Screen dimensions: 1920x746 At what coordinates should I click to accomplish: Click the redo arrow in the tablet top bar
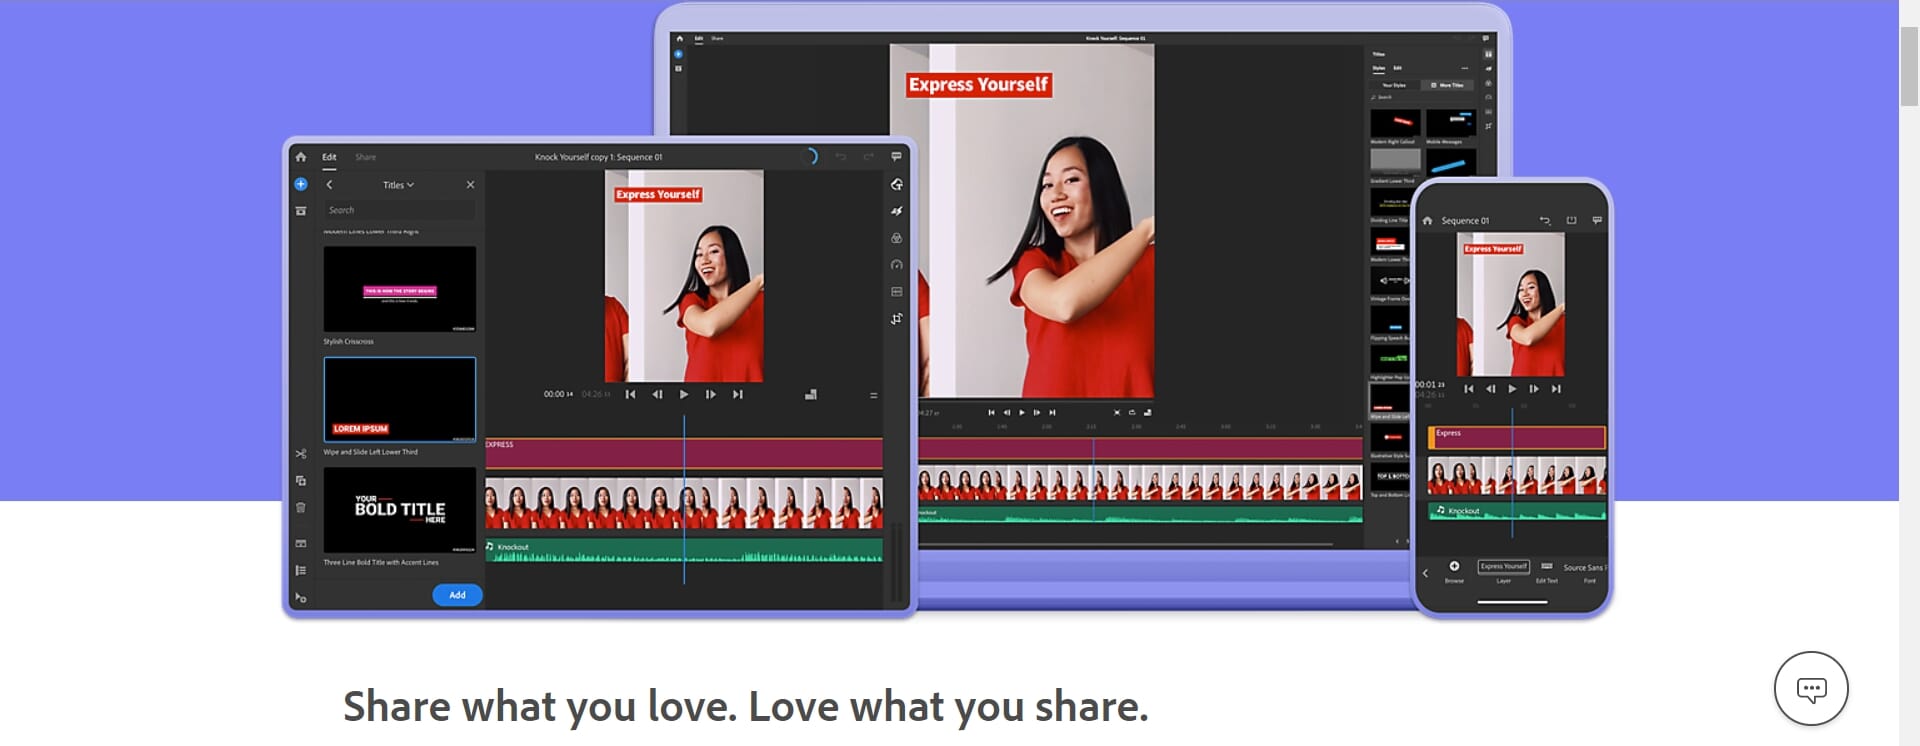pos(868,157)
